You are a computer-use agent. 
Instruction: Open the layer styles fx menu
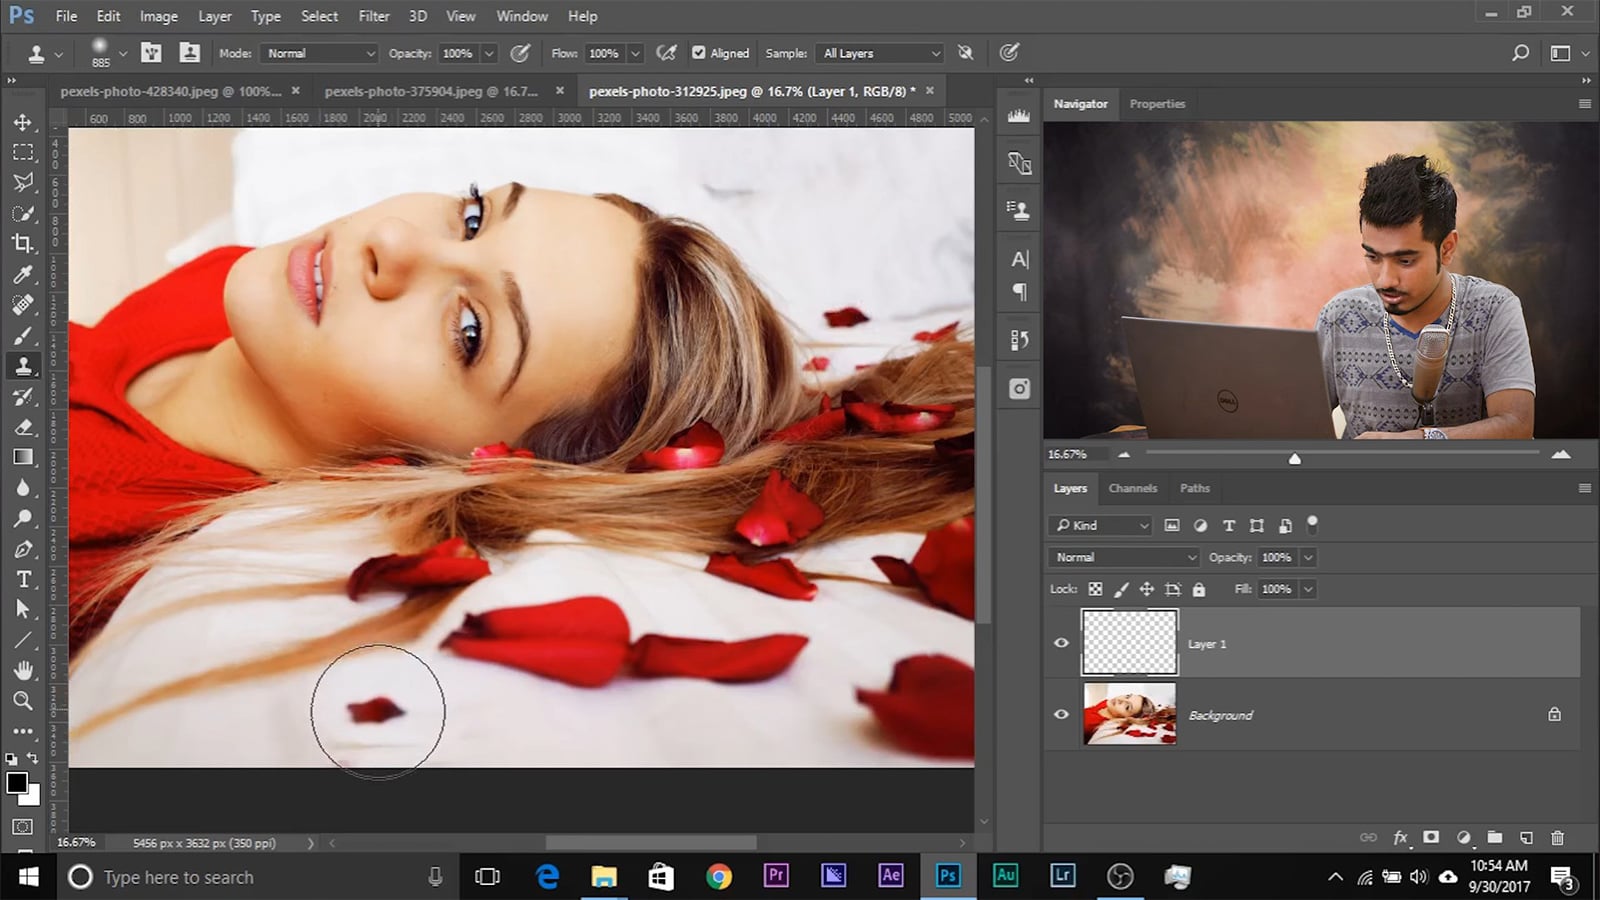point(1401,838)
